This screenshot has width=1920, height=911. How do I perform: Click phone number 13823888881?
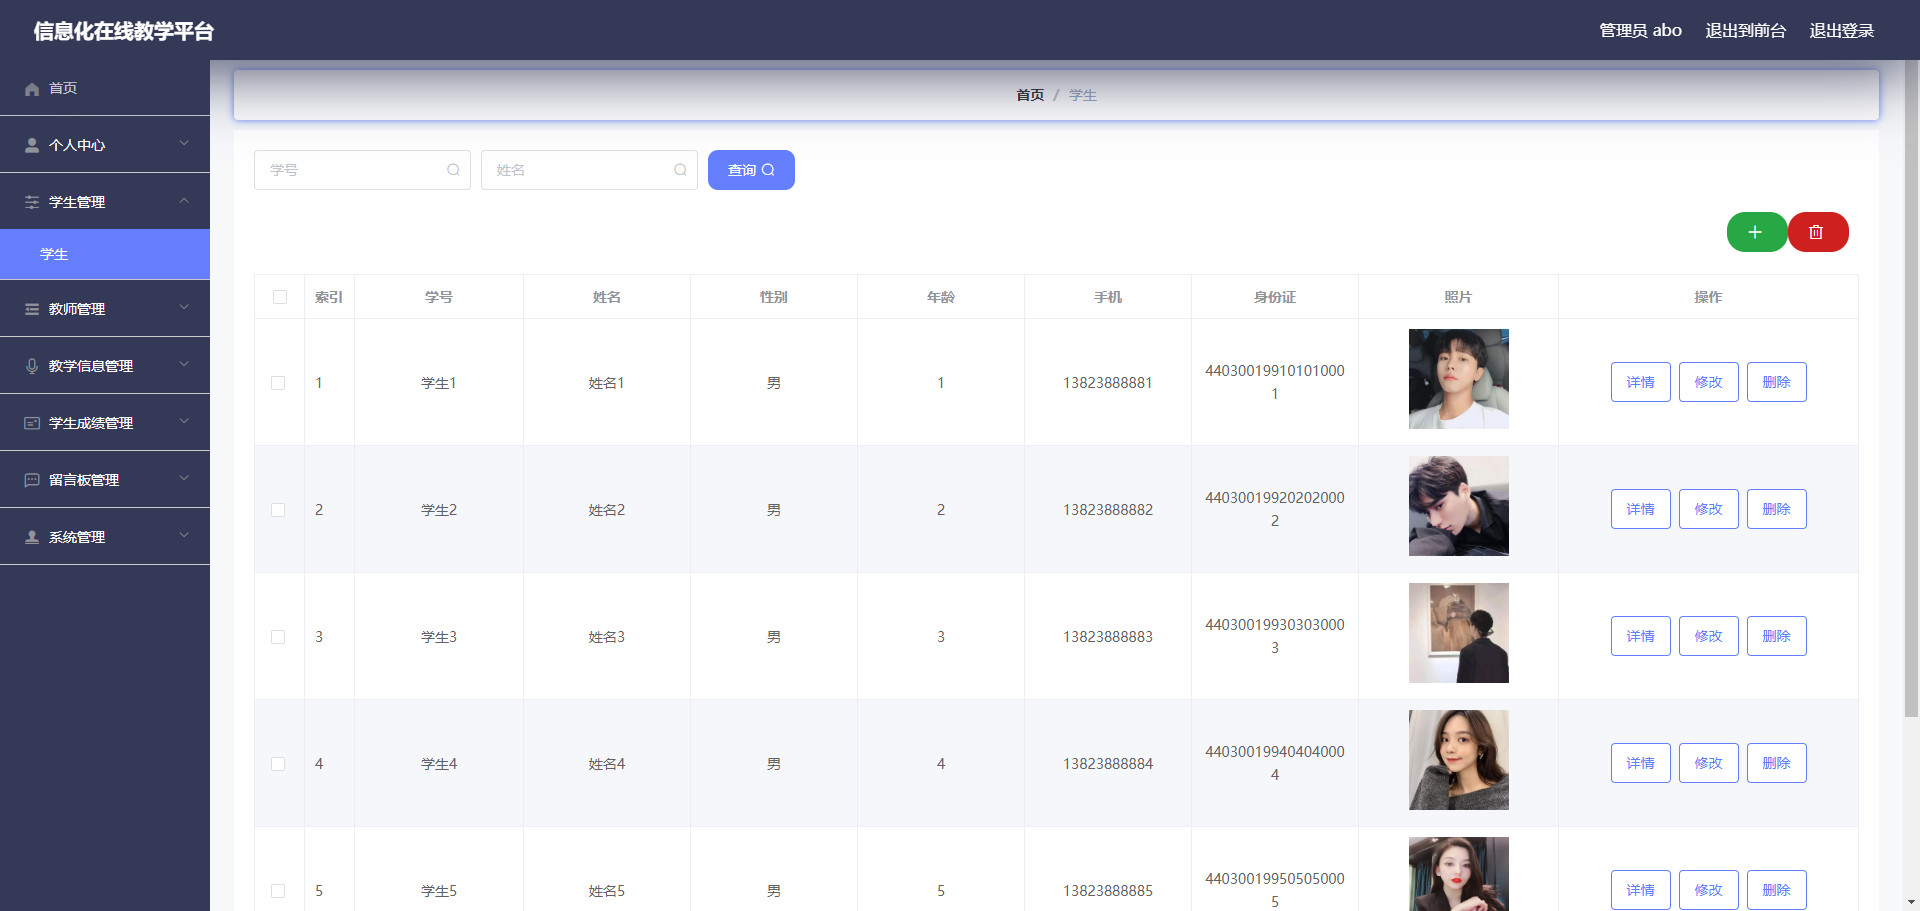(1107, 383)
